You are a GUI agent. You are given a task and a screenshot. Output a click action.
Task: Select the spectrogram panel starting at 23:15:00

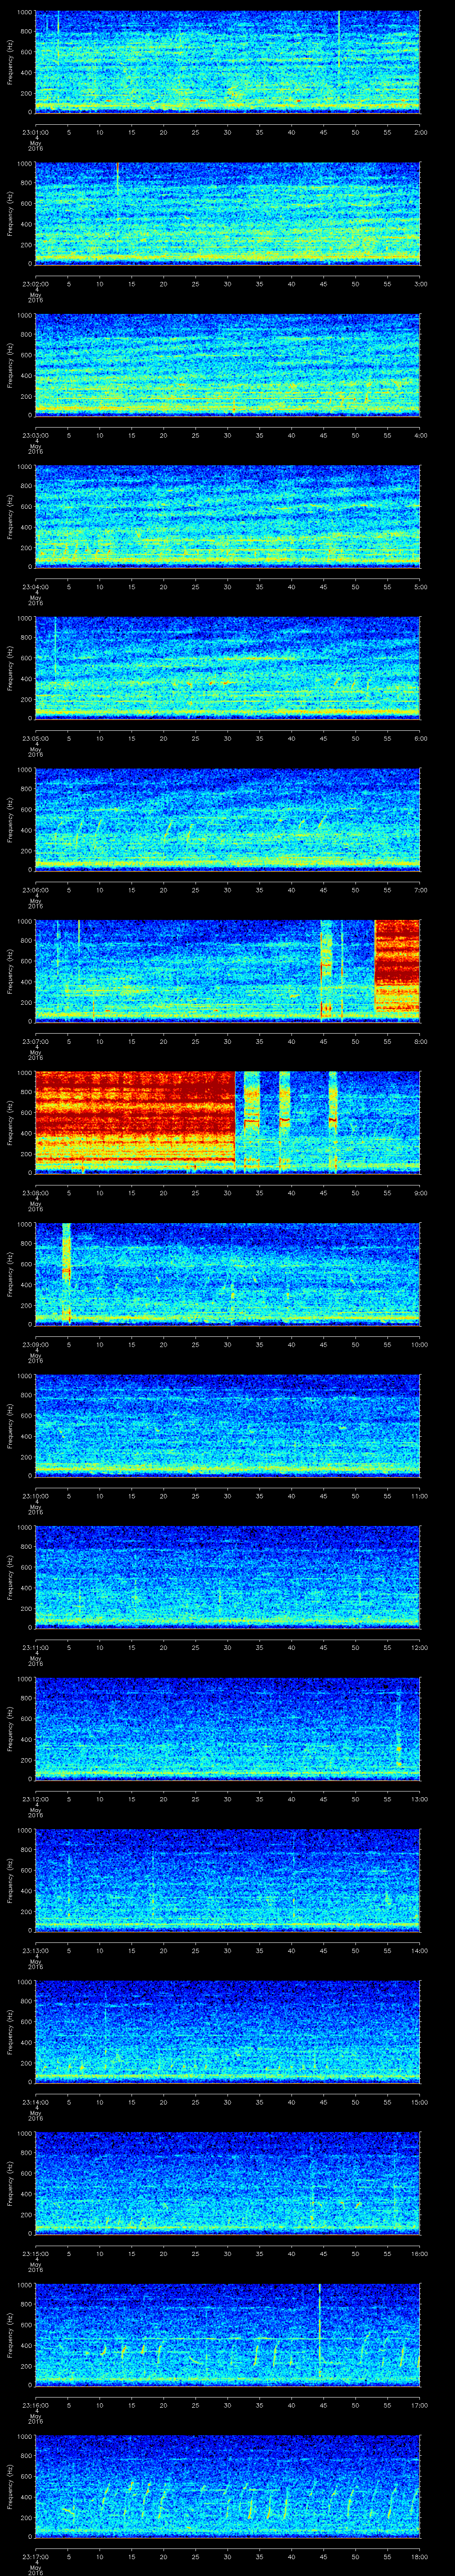228,2183
